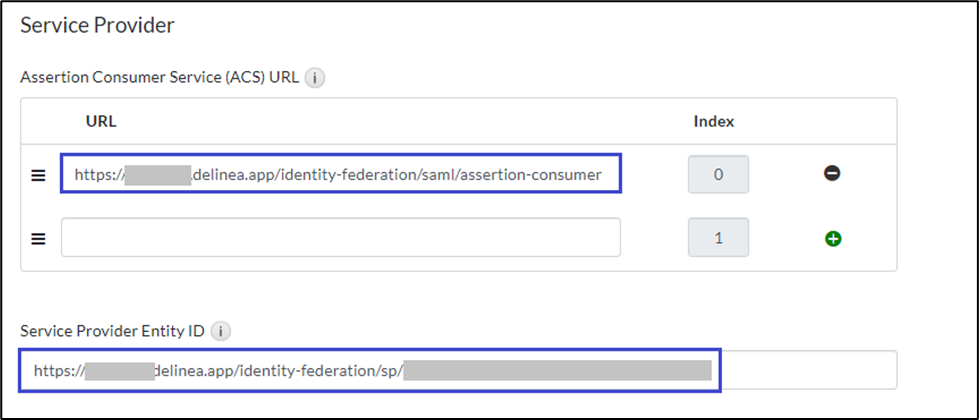The width and height of the screenshot is (979, 420).
Task: Click the redacted hostname in the ACS URL
Action: 157,174
